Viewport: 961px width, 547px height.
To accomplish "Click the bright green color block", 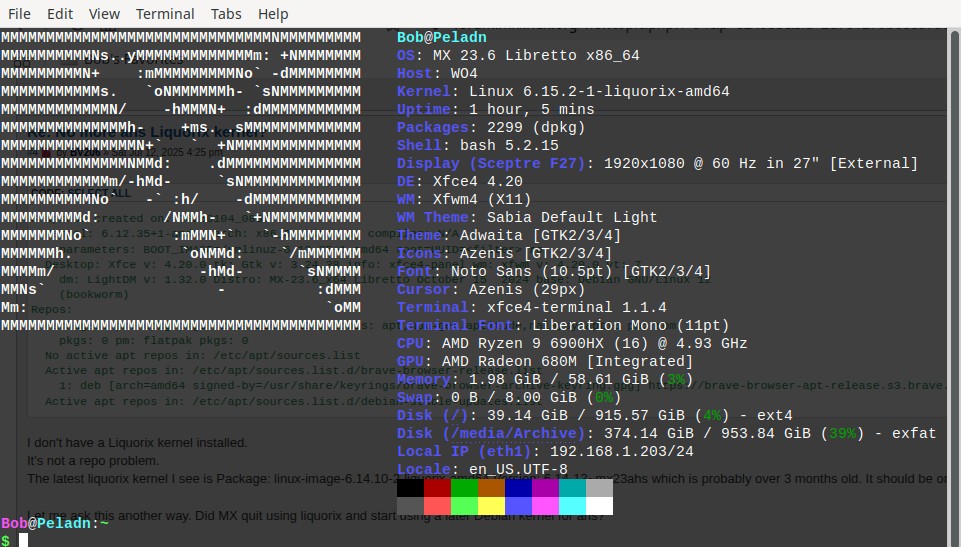I will pos(465,506).
